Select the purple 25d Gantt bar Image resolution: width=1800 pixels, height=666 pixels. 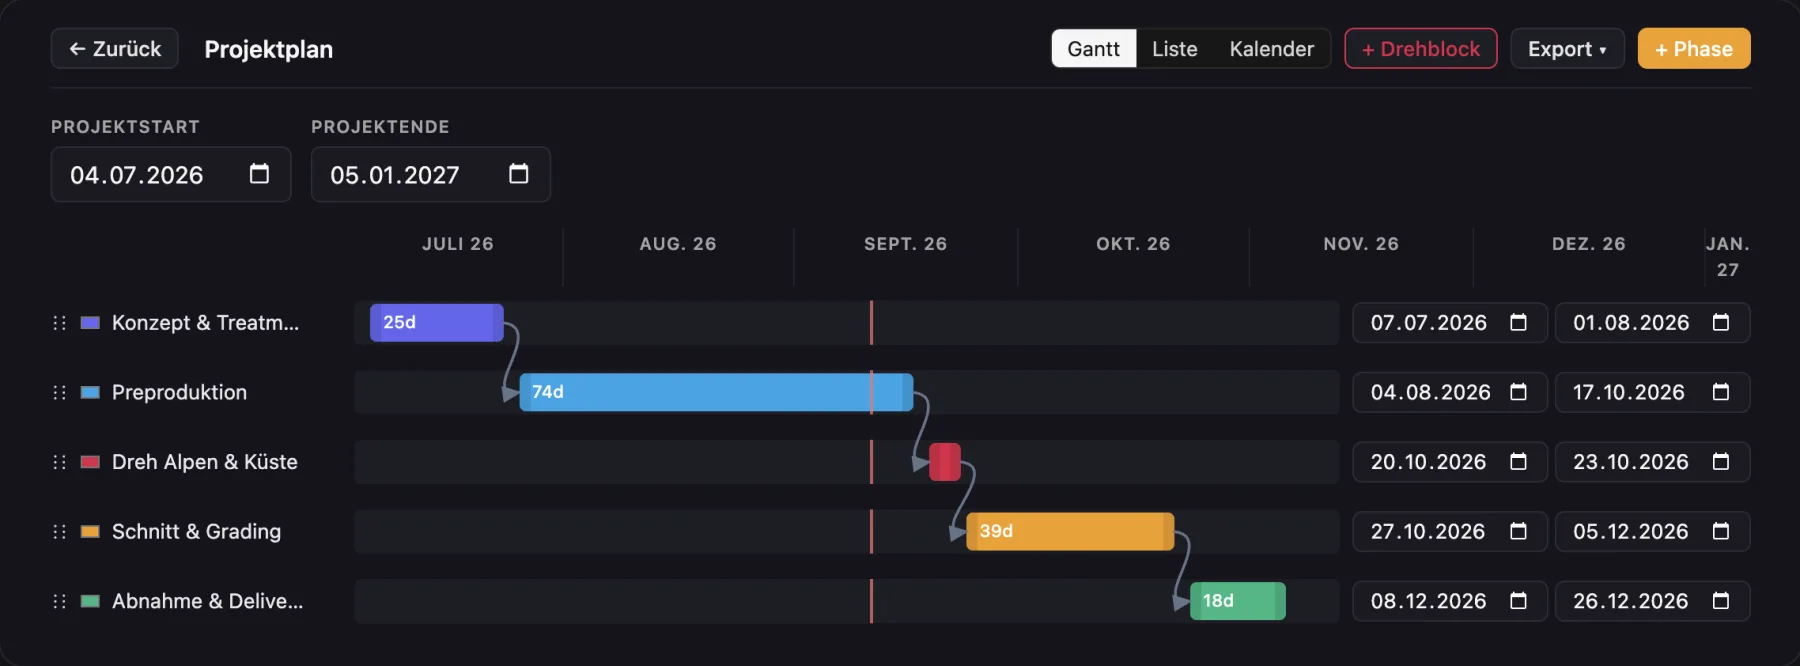coord(437,322)
